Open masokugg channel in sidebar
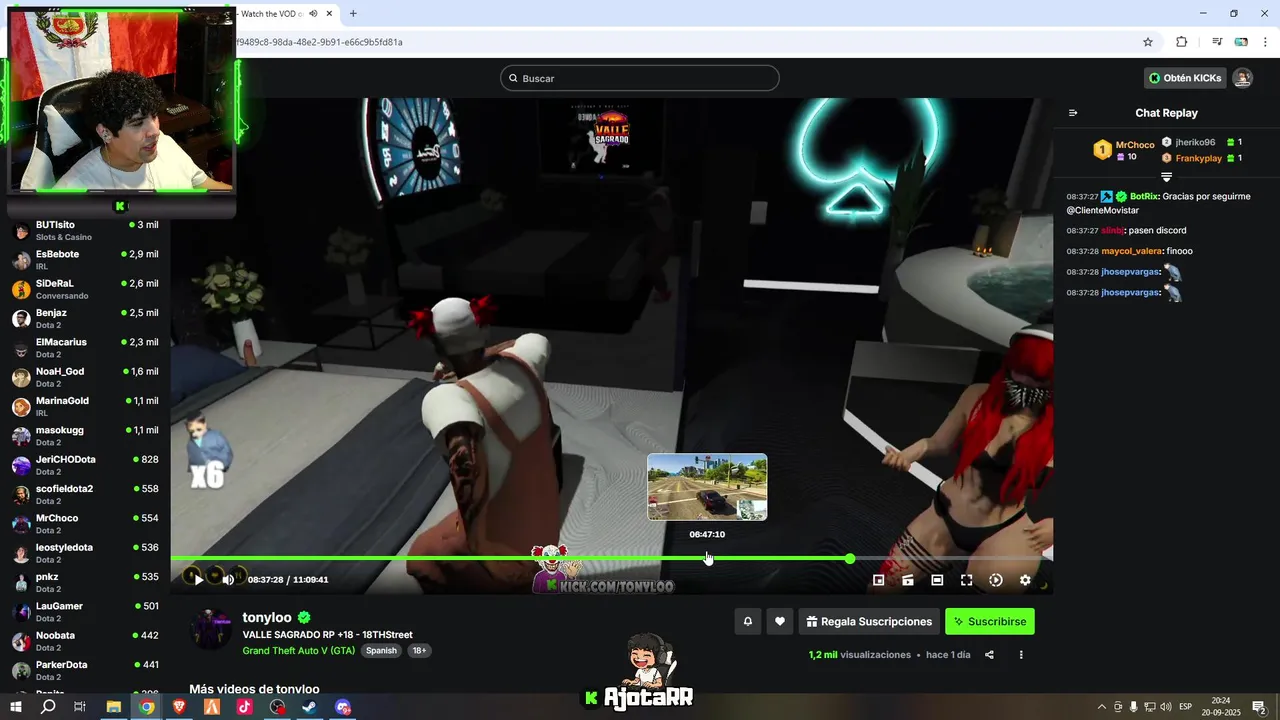Screen dimensions: 1280x720 tap(85, 436)
